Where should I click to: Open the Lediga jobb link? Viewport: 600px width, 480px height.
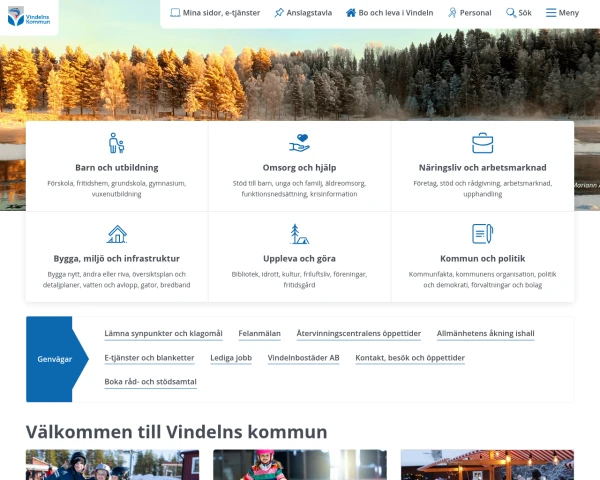click(231, 358)
